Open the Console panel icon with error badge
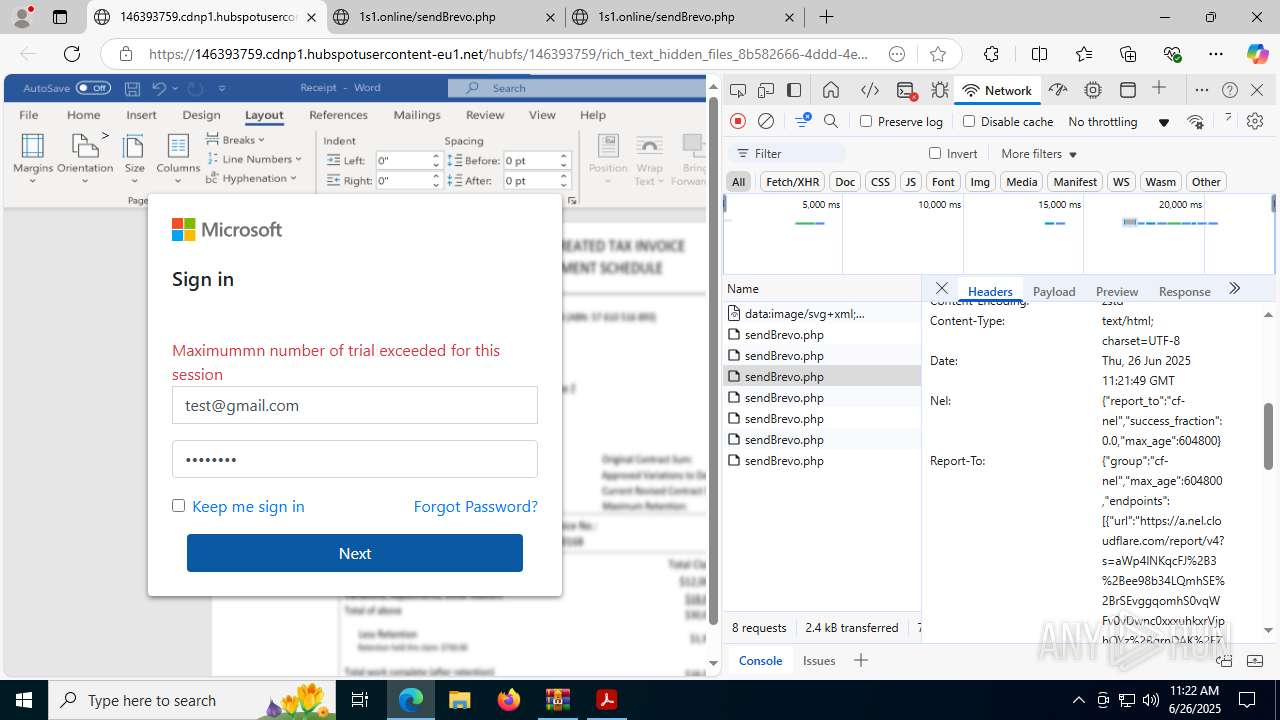The image size is (1280, 720). (906, 90)
